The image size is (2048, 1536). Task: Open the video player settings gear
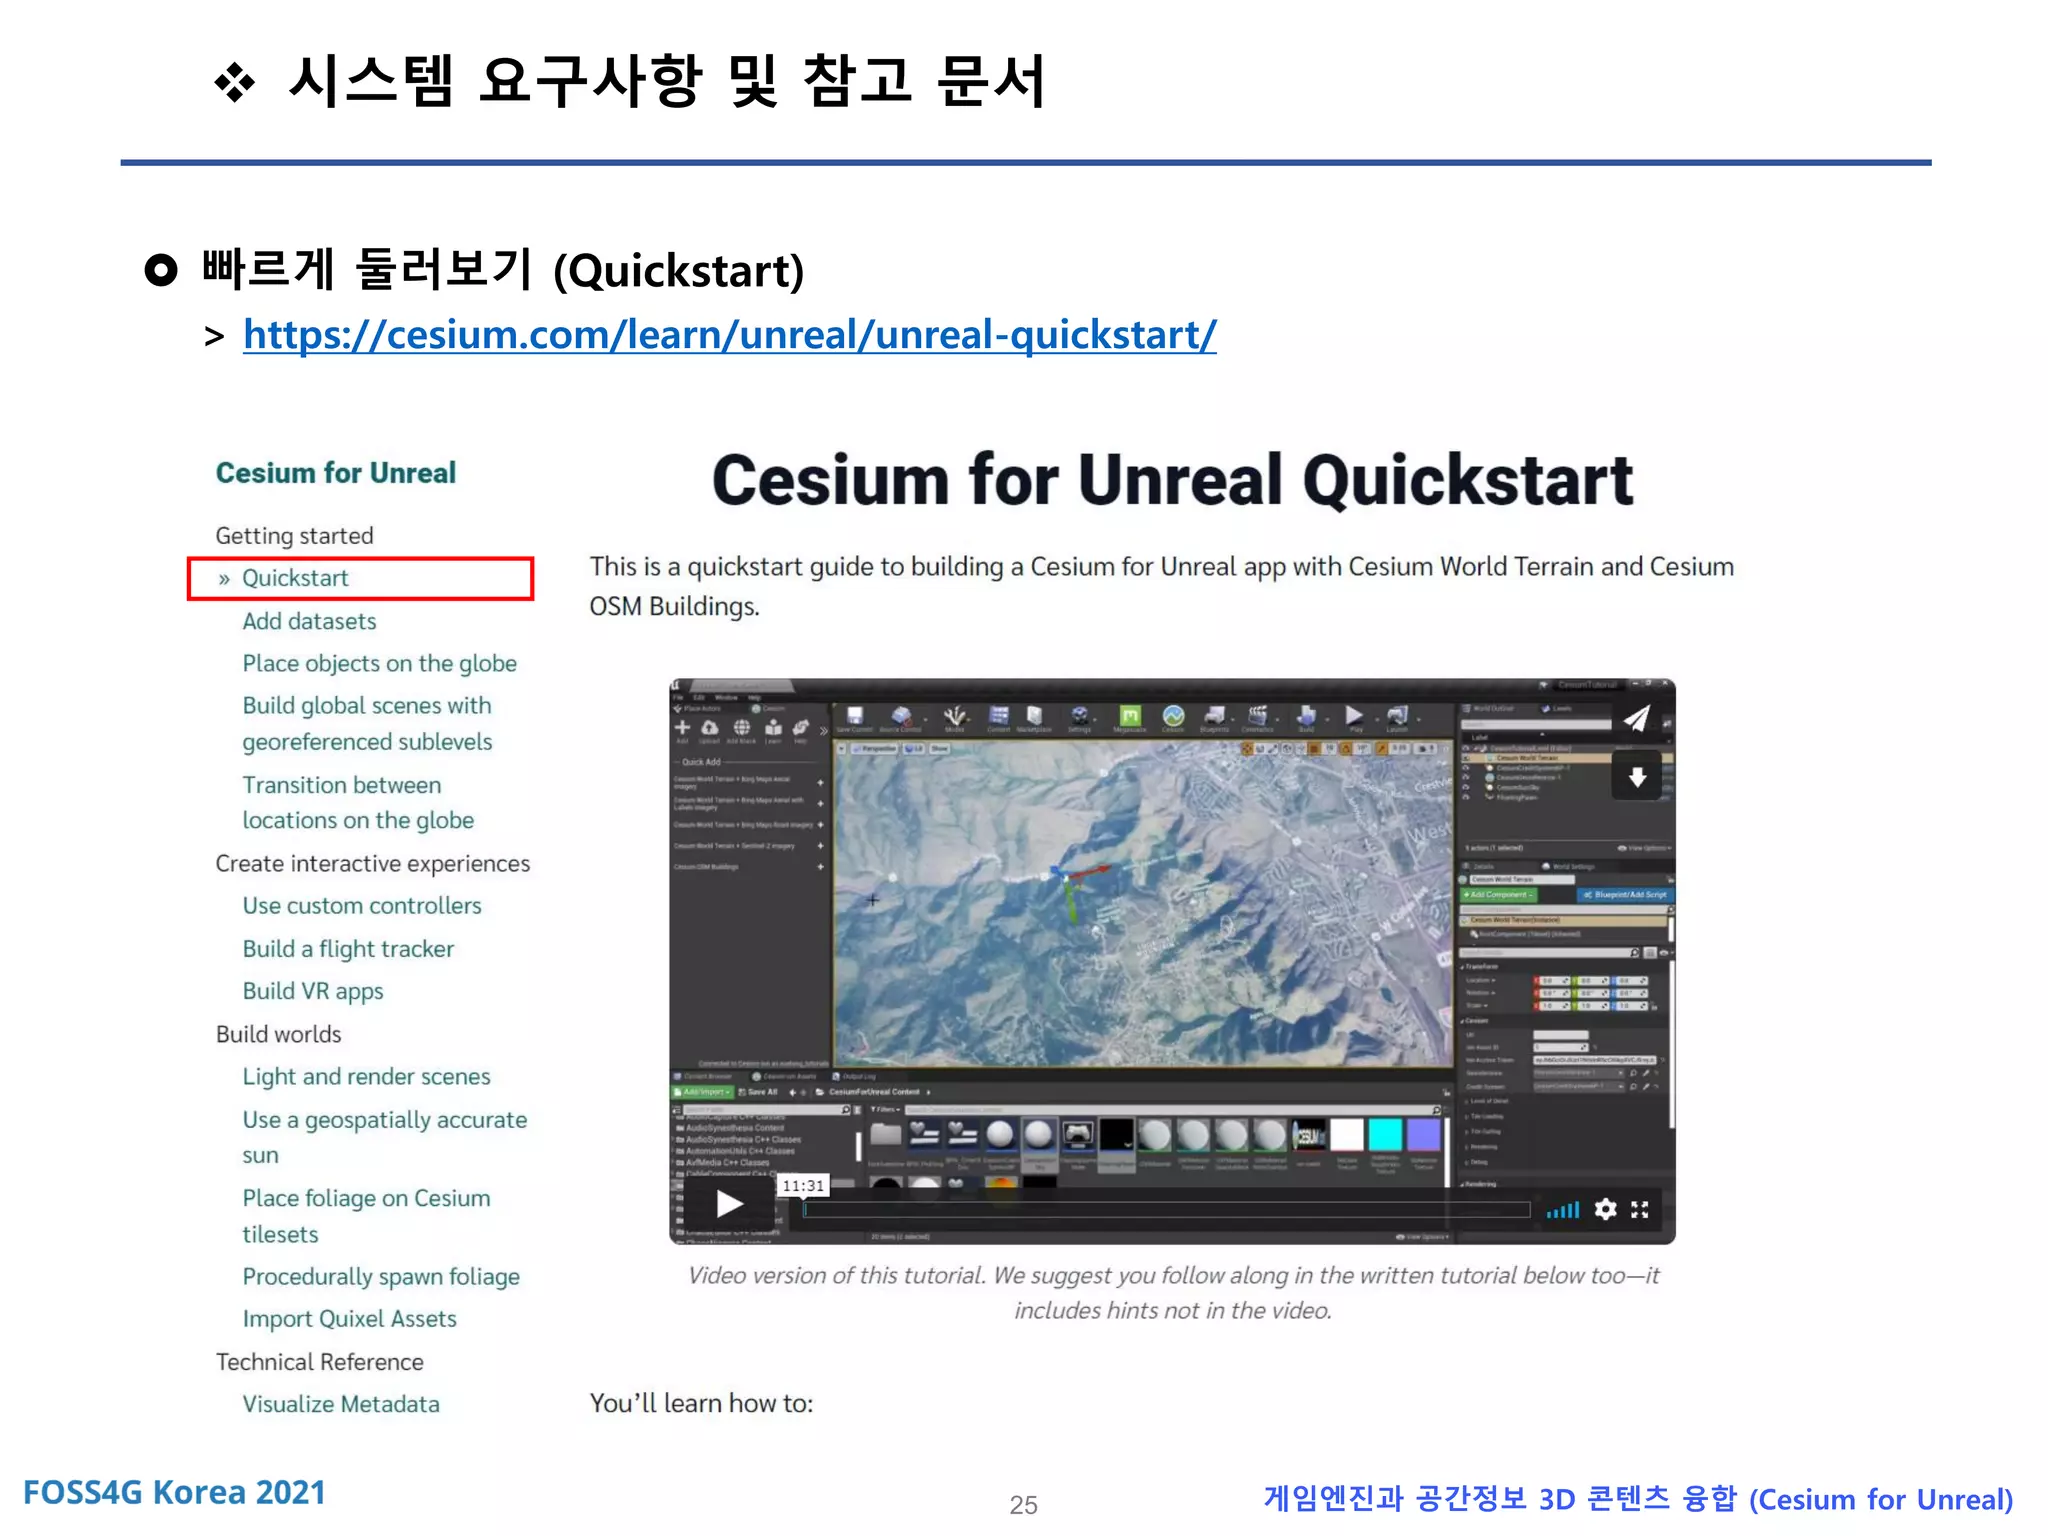1604,1209
